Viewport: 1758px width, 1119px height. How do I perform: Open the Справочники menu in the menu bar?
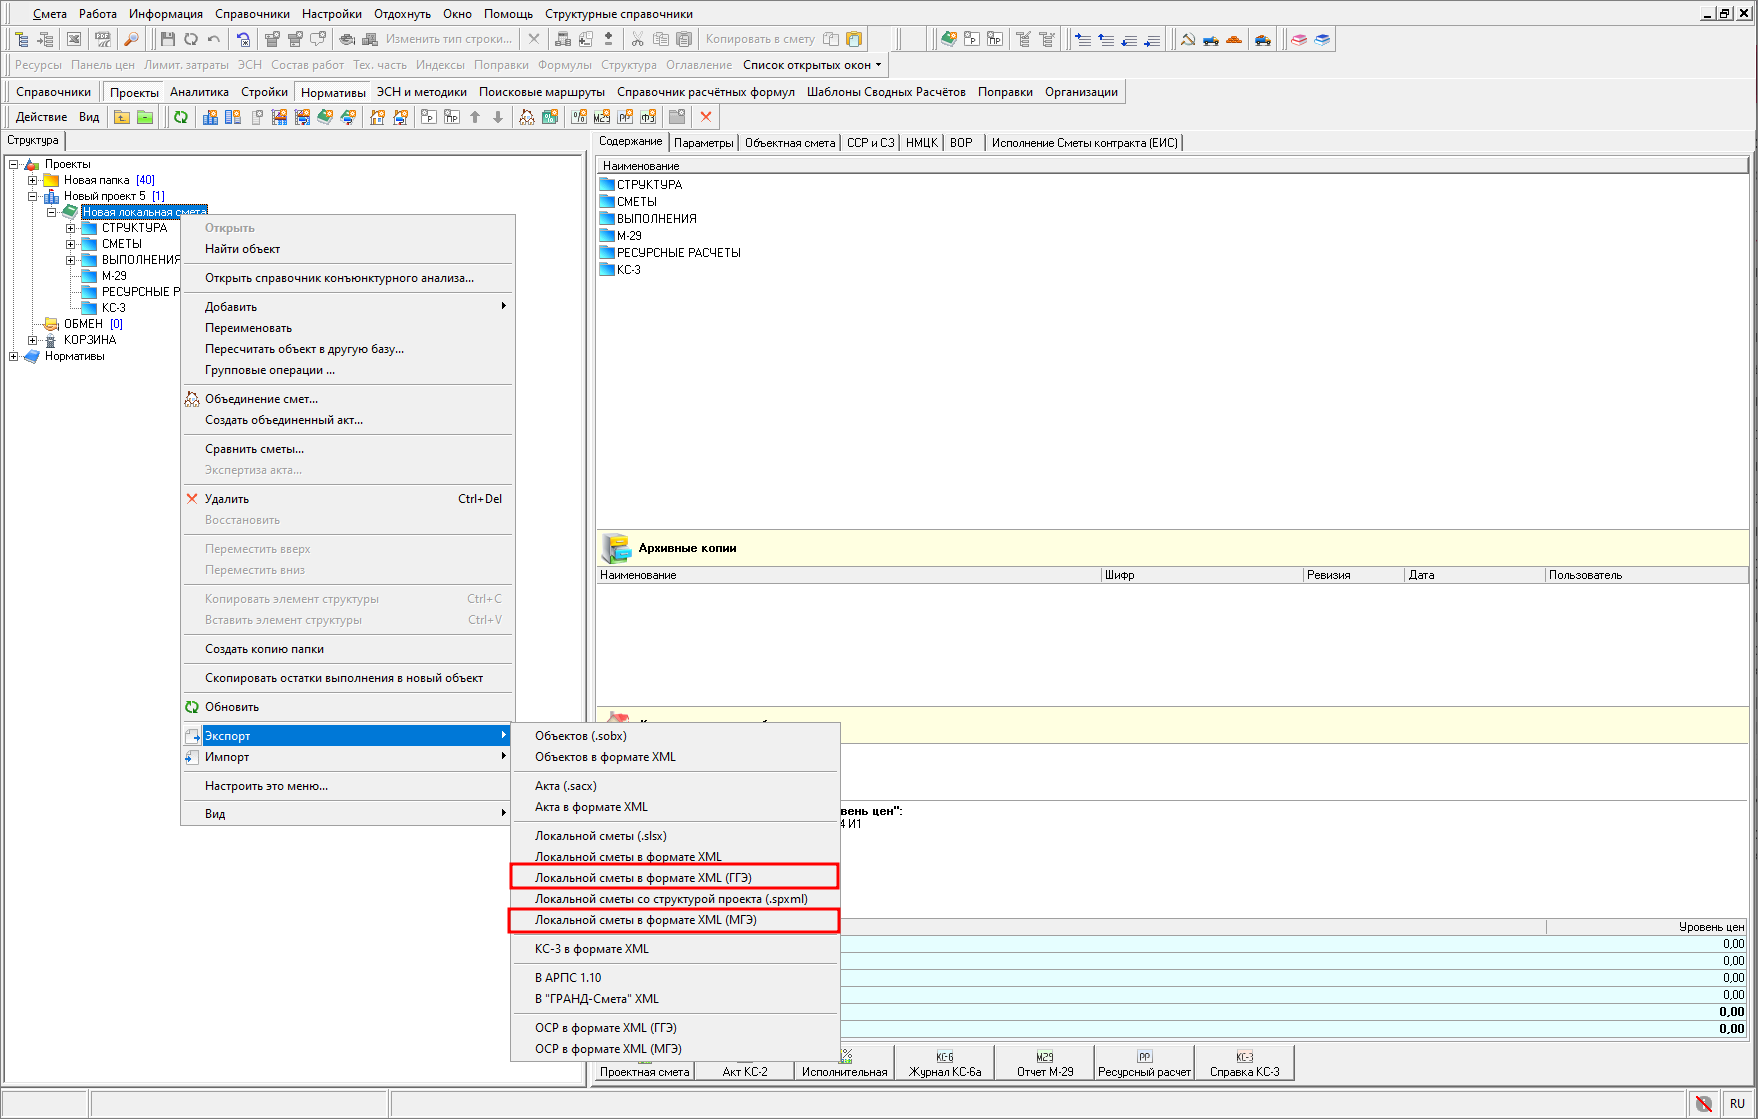[x=252, y=14]
